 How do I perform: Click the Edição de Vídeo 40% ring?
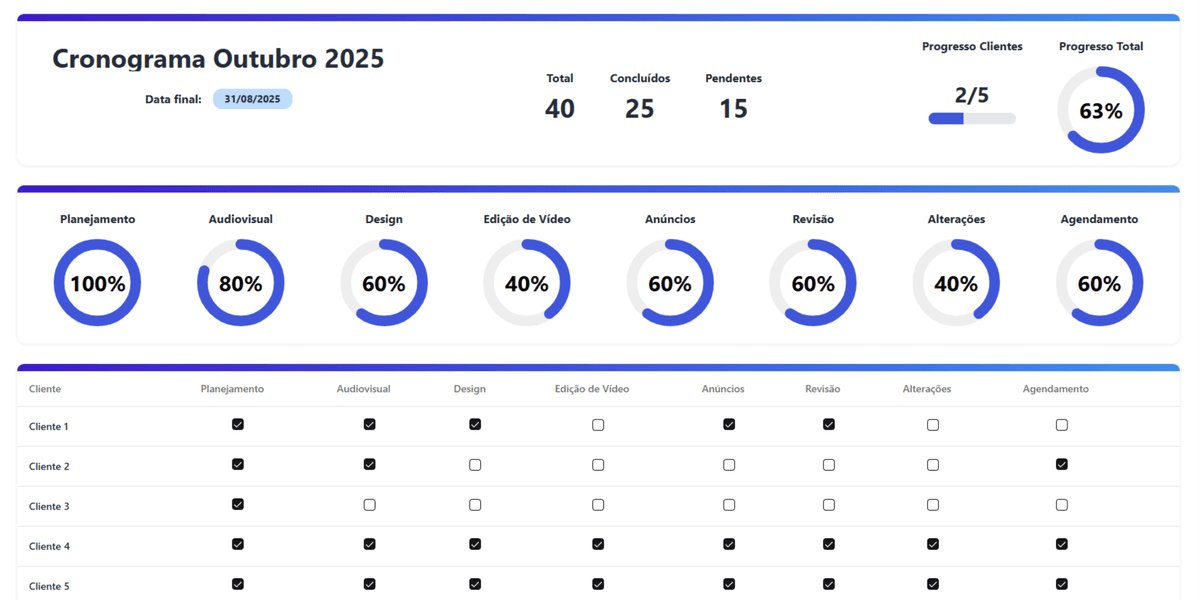click(x=526, y=283)
